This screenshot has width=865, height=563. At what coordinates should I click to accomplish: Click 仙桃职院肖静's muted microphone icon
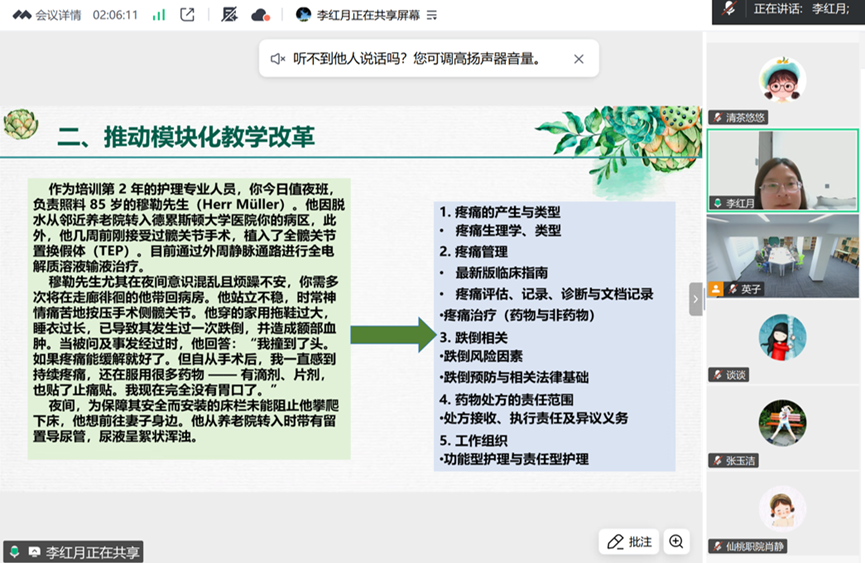[x=717, y=546]
